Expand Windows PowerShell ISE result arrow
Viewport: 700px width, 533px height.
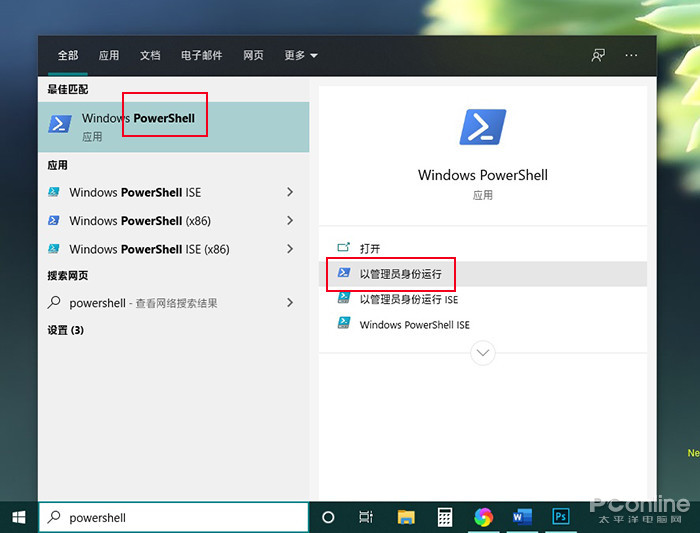[290, 192]
